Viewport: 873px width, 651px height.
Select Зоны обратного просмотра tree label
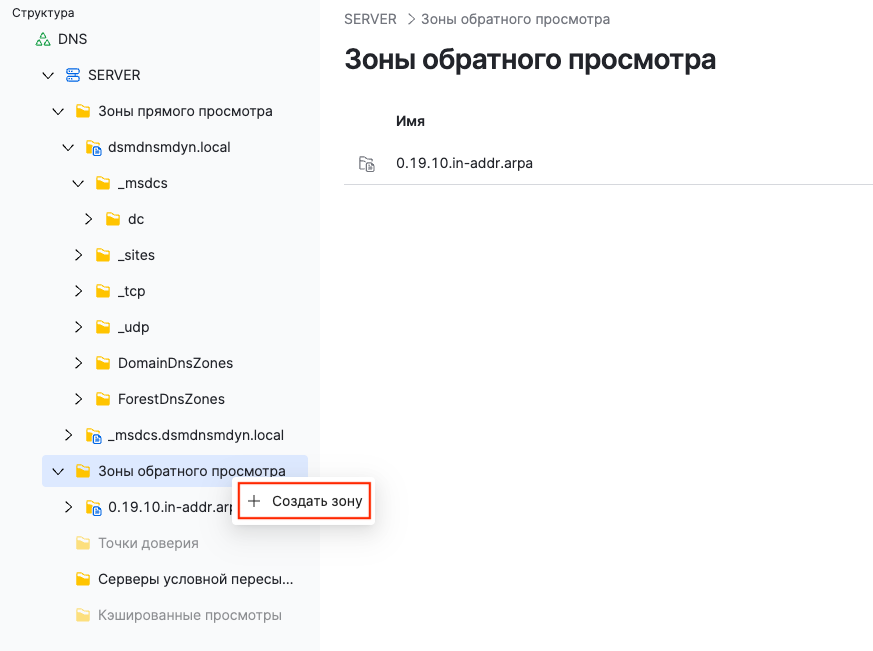pyautogui.click(x=192, y=471)
